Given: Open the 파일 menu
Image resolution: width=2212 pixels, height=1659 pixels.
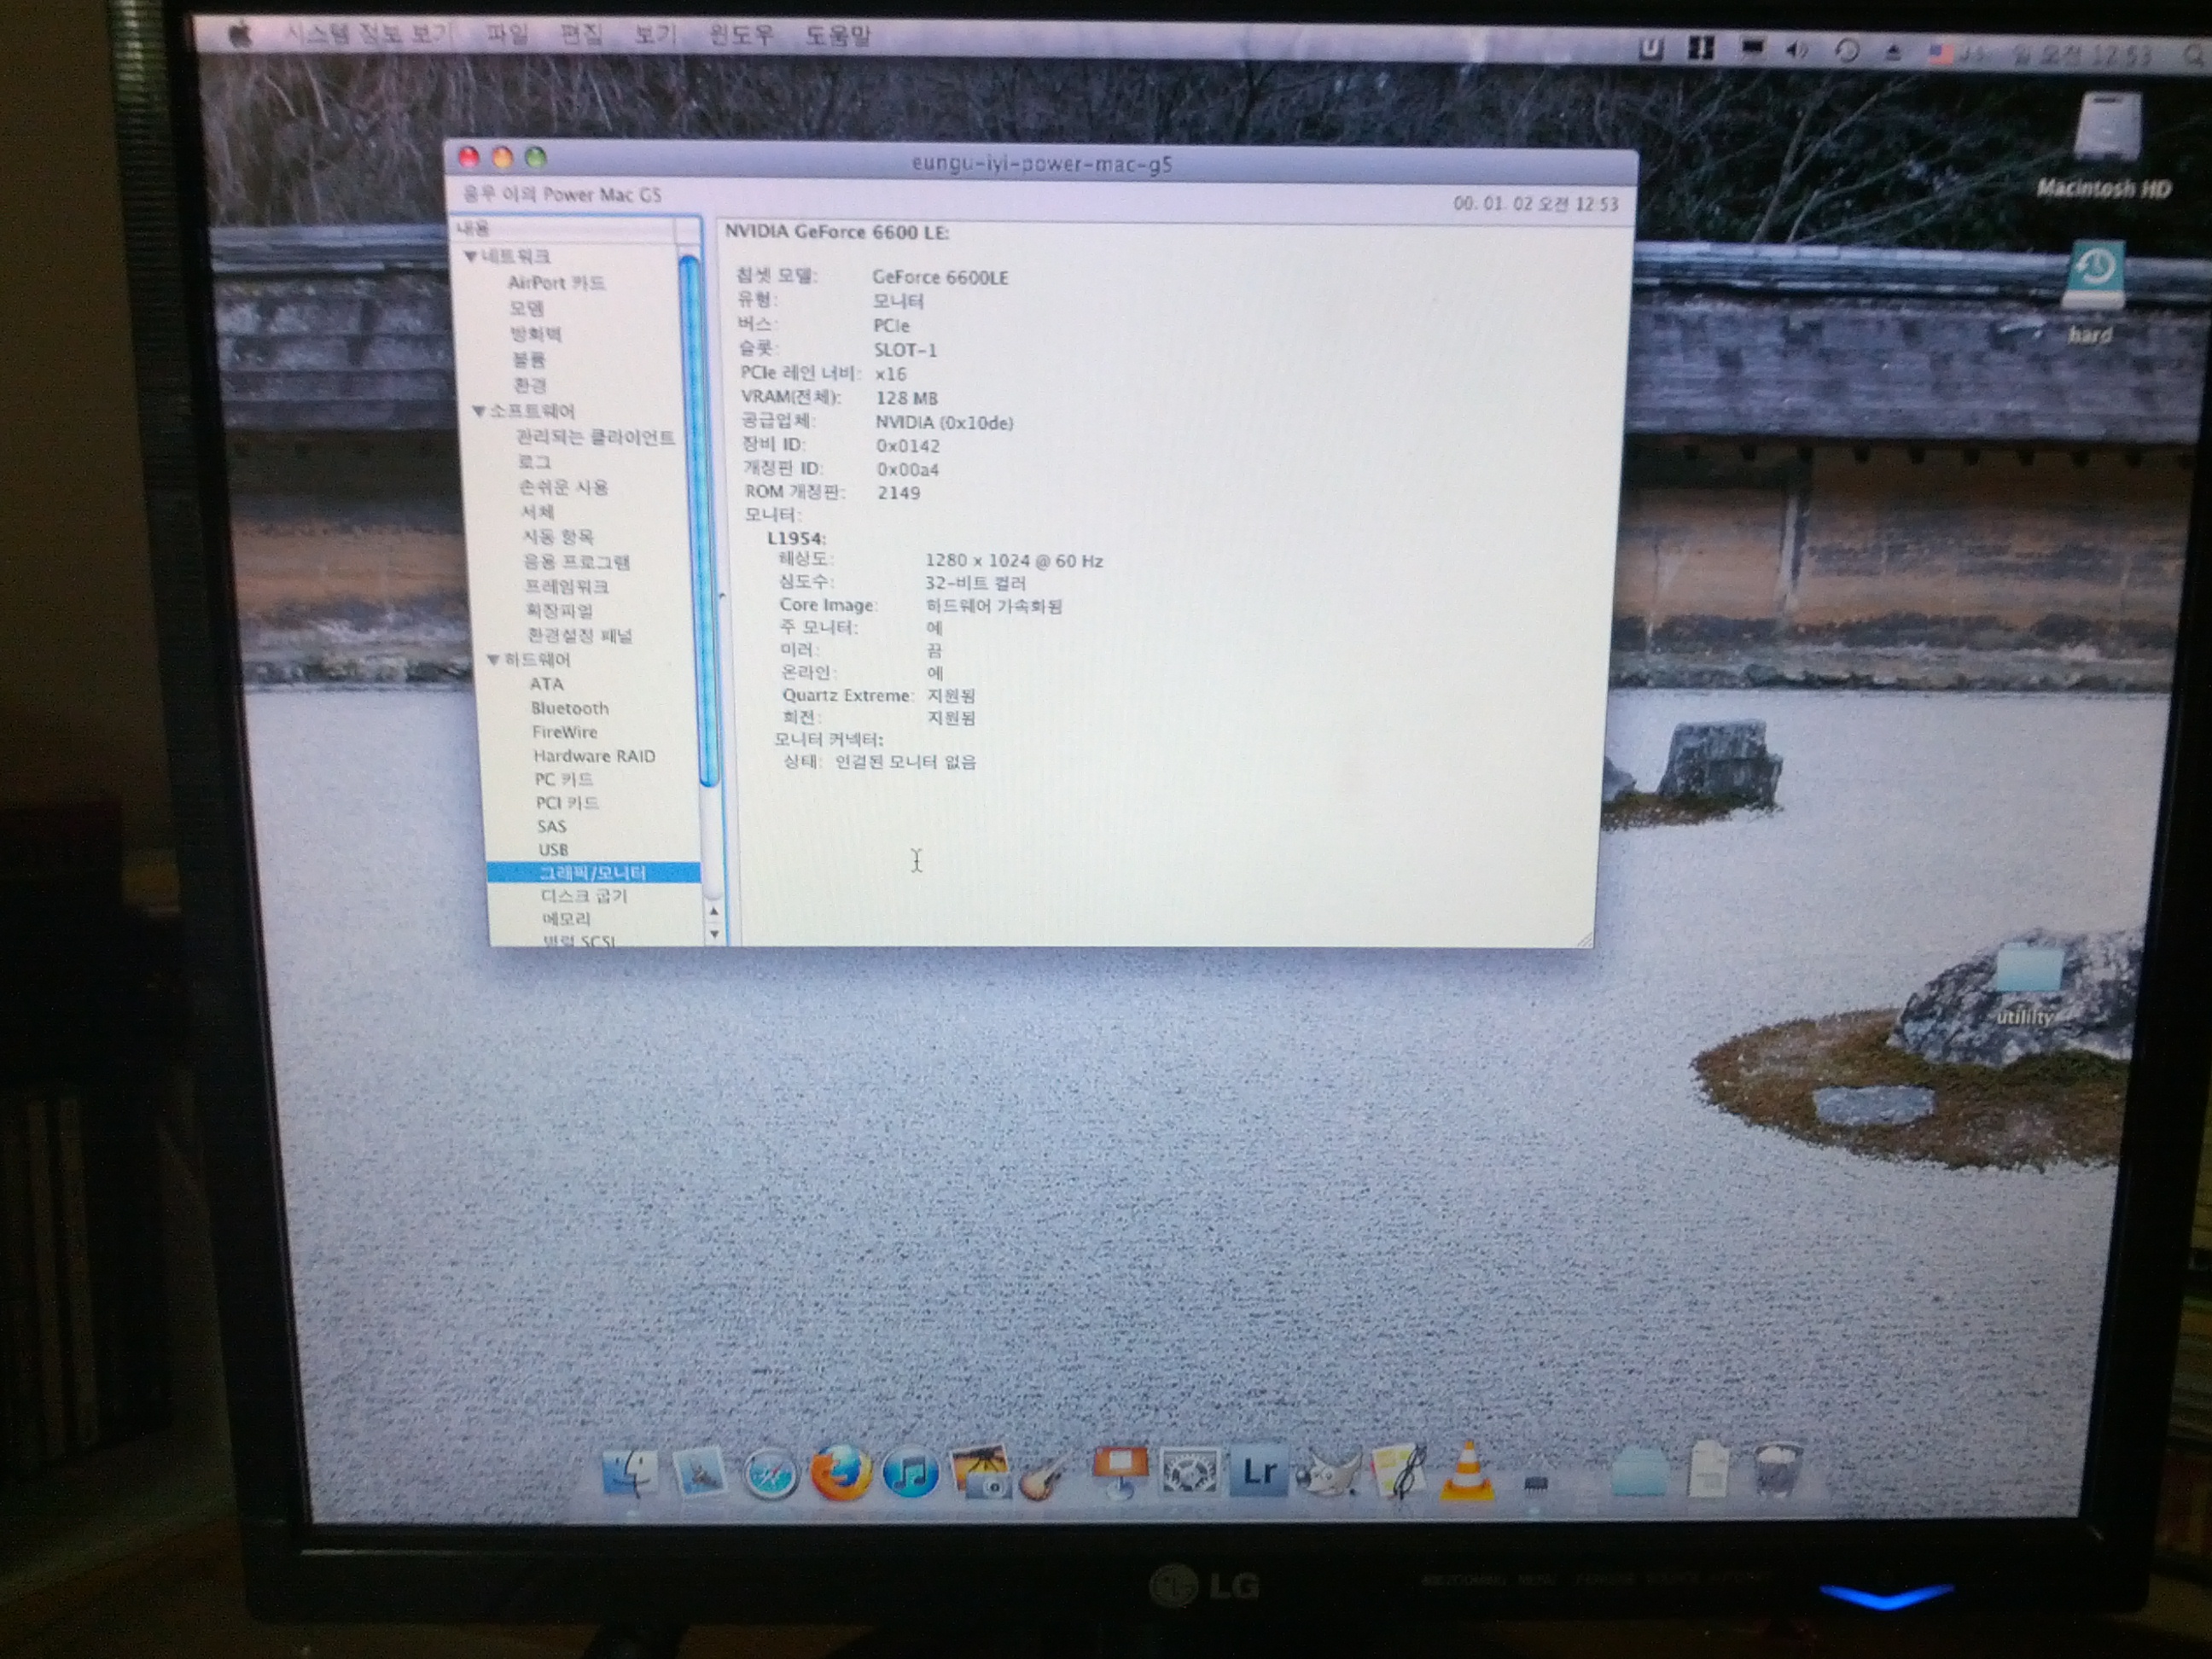Looking at the screenshot, I should pos(507,36).
